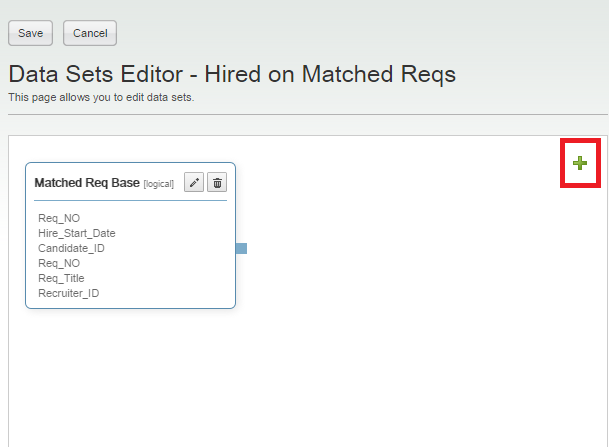Pick the Req_Title field
This screenshot has width=609, height=447.
pyautogui.click(x=62, y=278)
